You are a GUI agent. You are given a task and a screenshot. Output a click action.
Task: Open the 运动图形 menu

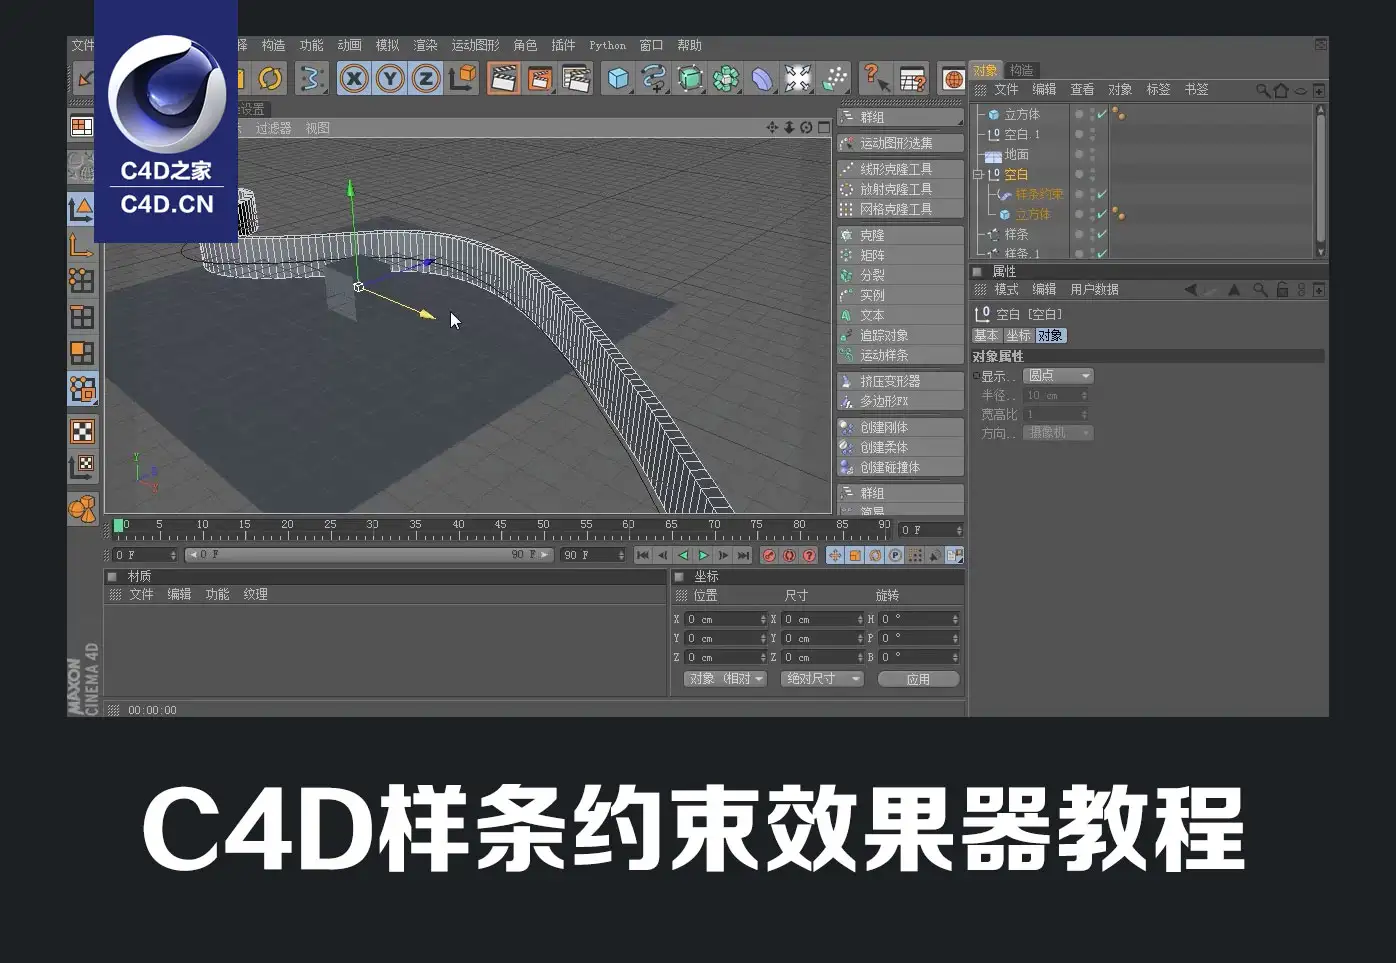click(475, 45)
